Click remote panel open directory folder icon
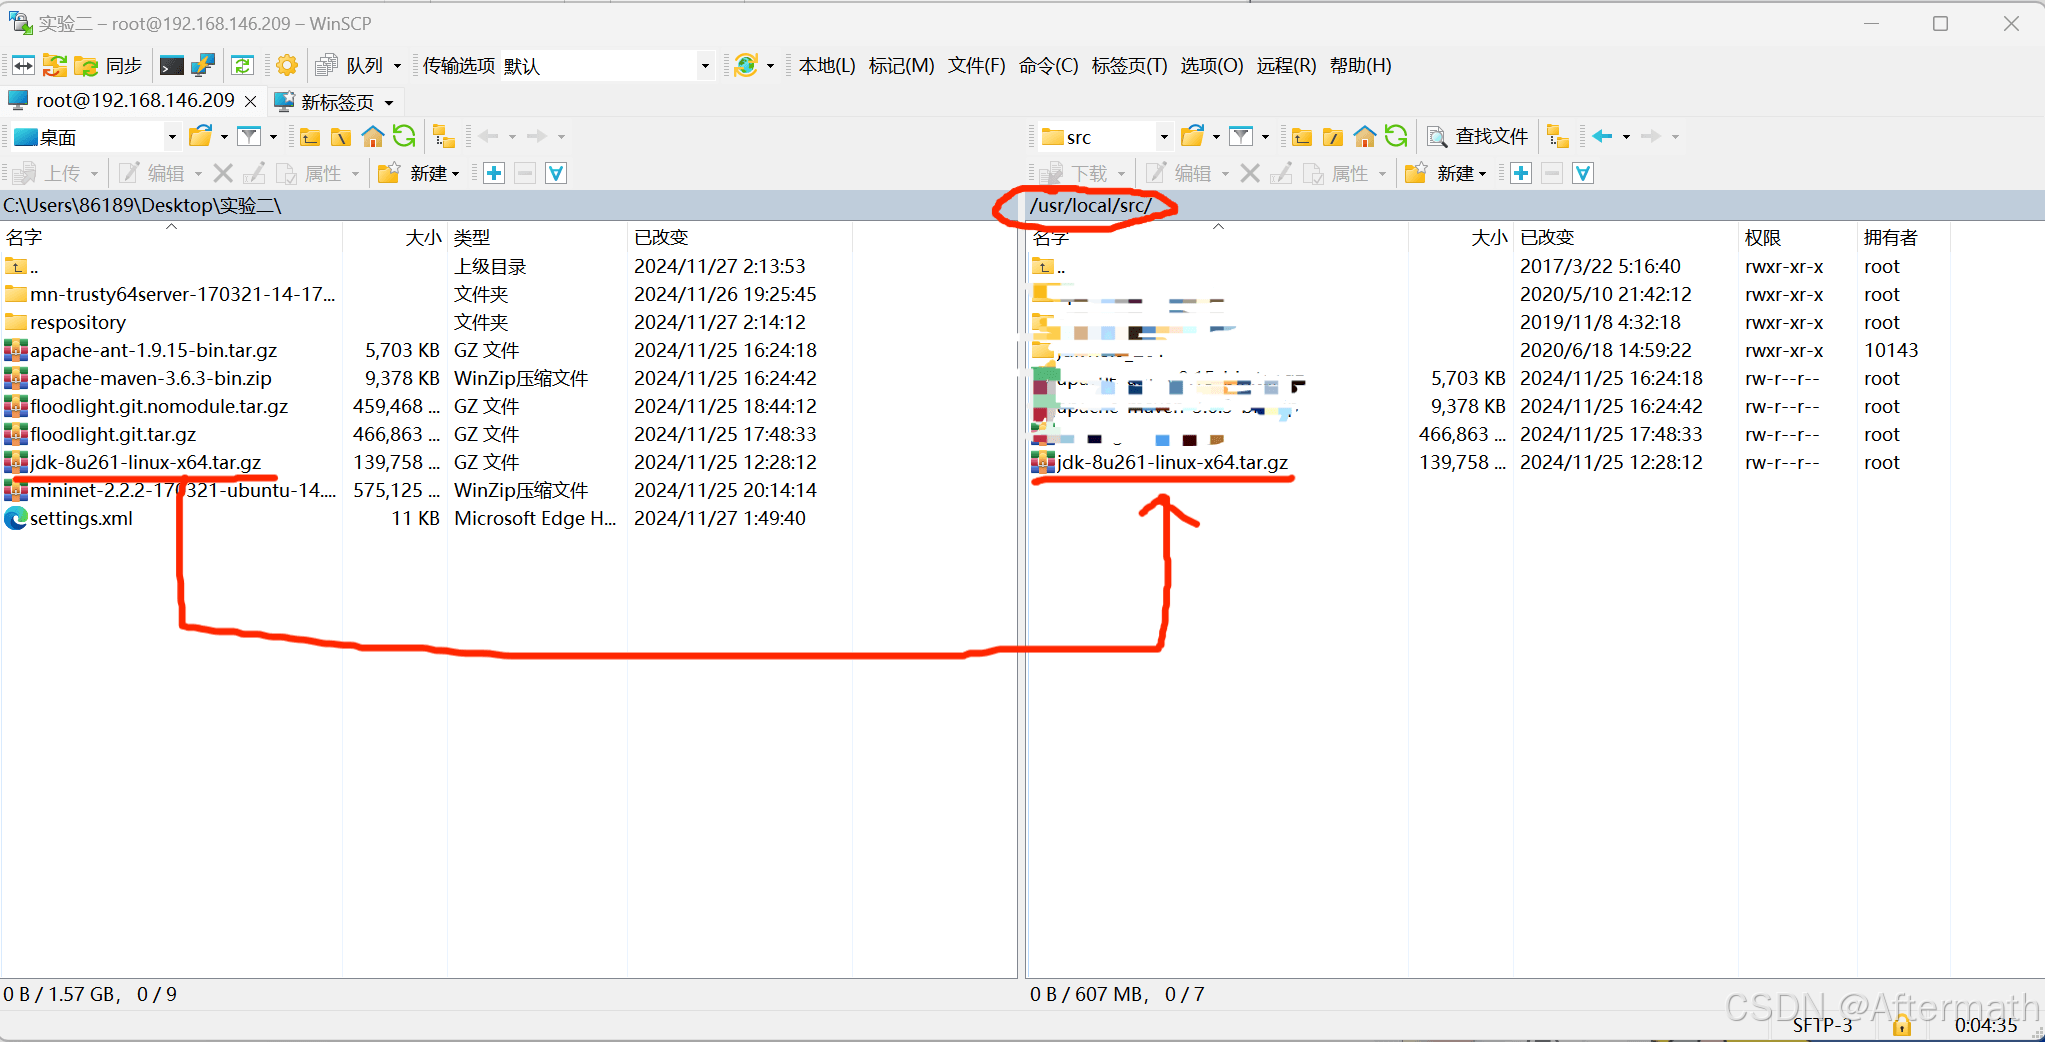The width and height of the screenshot is (2045, 1042). pos(1193,136)
